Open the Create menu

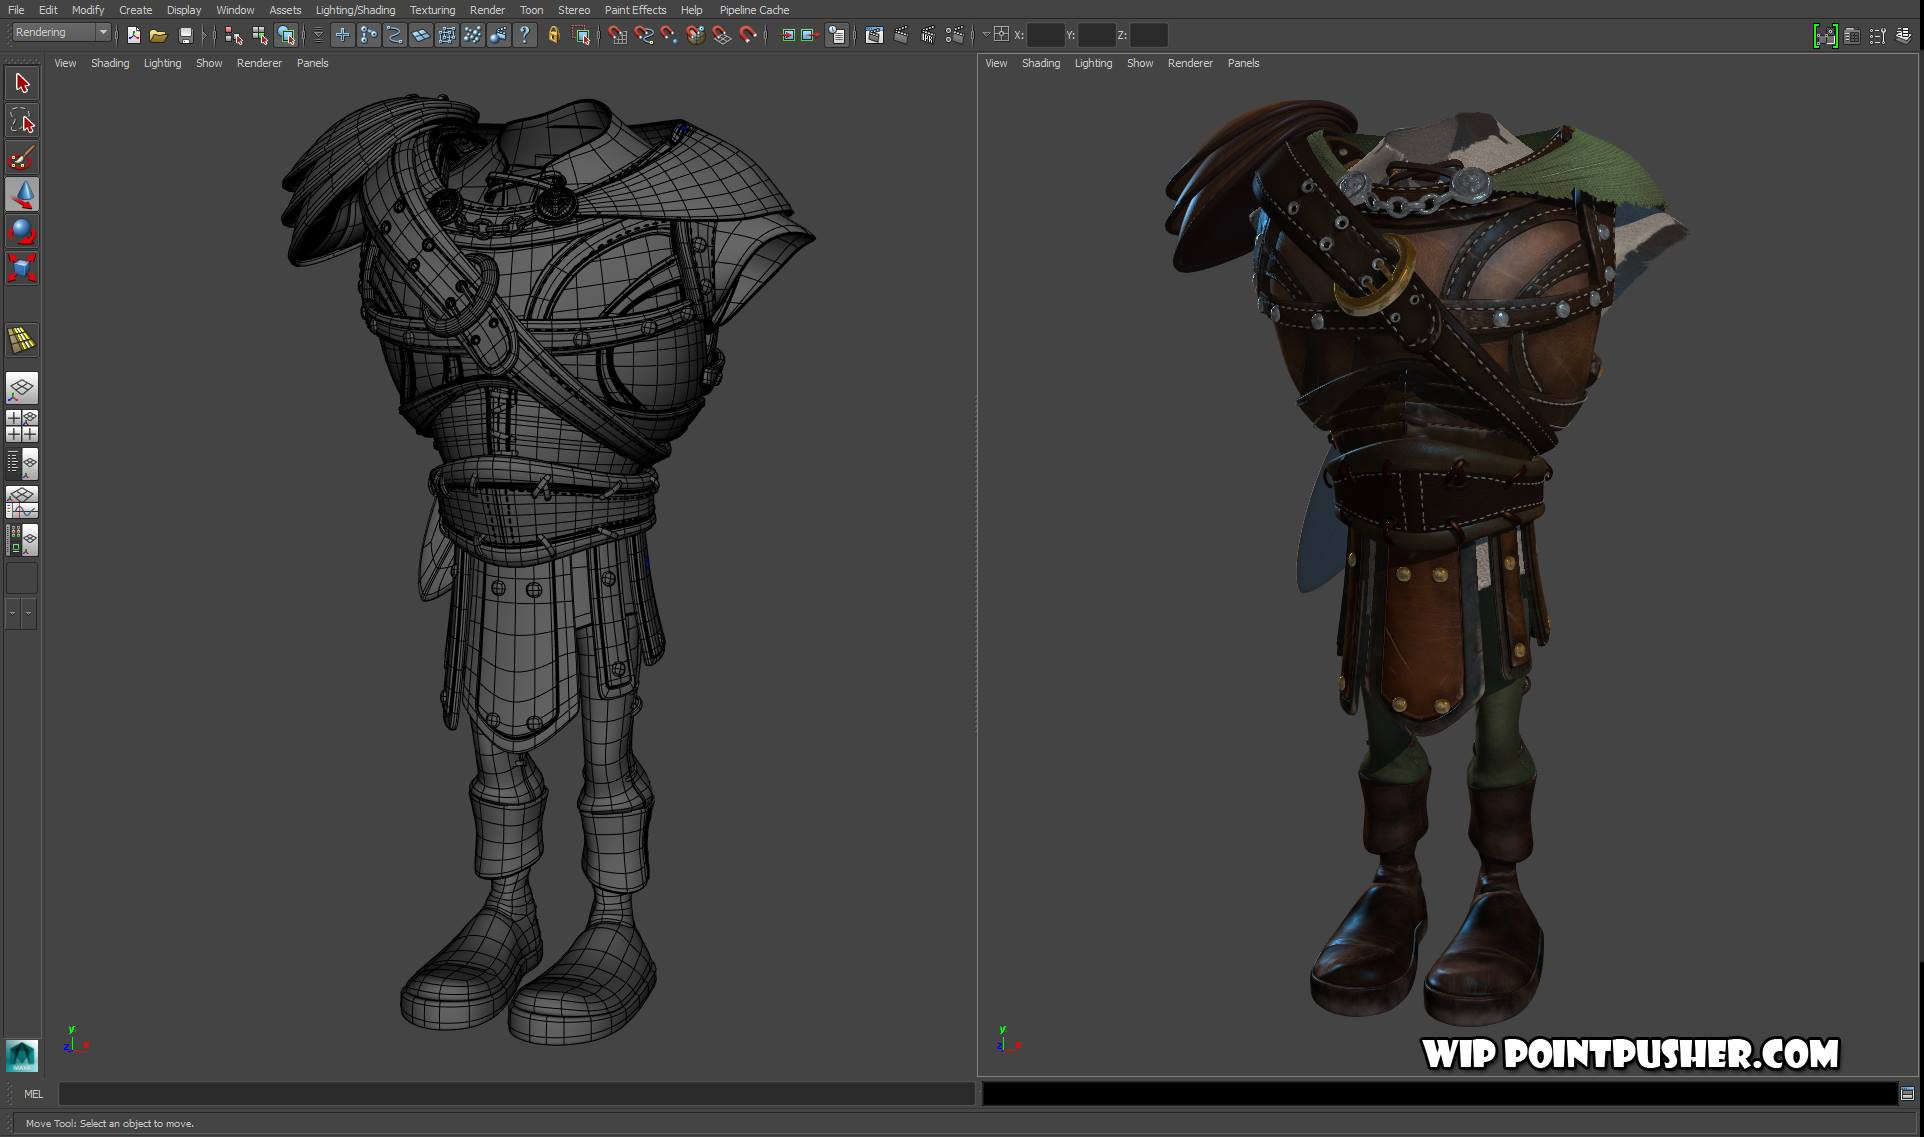point(135,10)
